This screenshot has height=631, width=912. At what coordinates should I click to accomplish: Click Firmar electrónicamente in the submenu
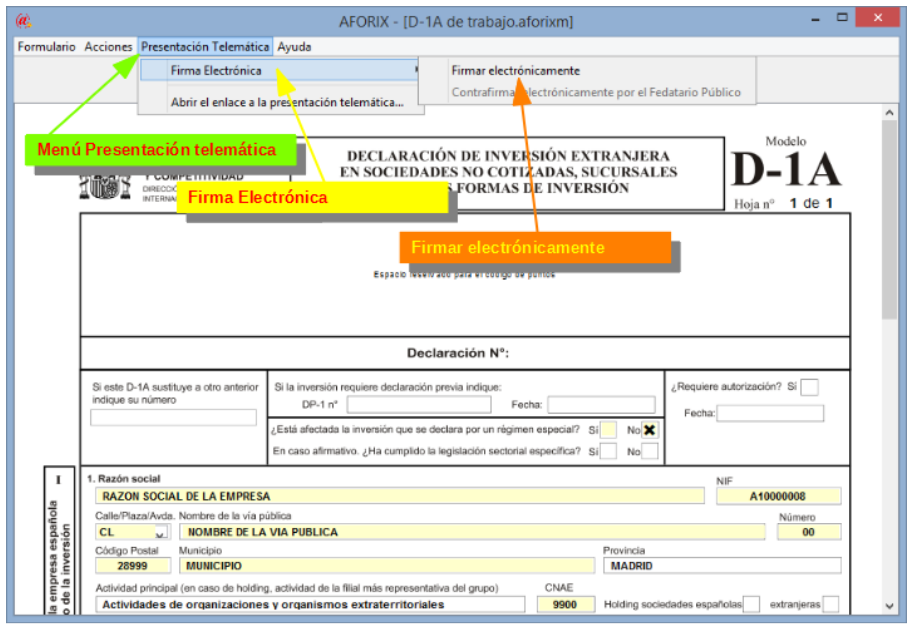tap(516, 71)
